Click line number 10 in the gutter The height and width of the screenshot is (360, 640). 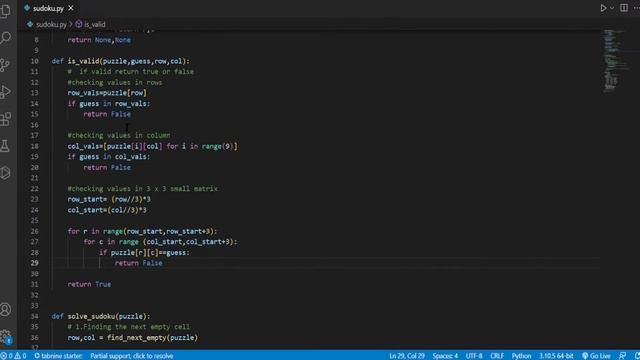[34, 61]
